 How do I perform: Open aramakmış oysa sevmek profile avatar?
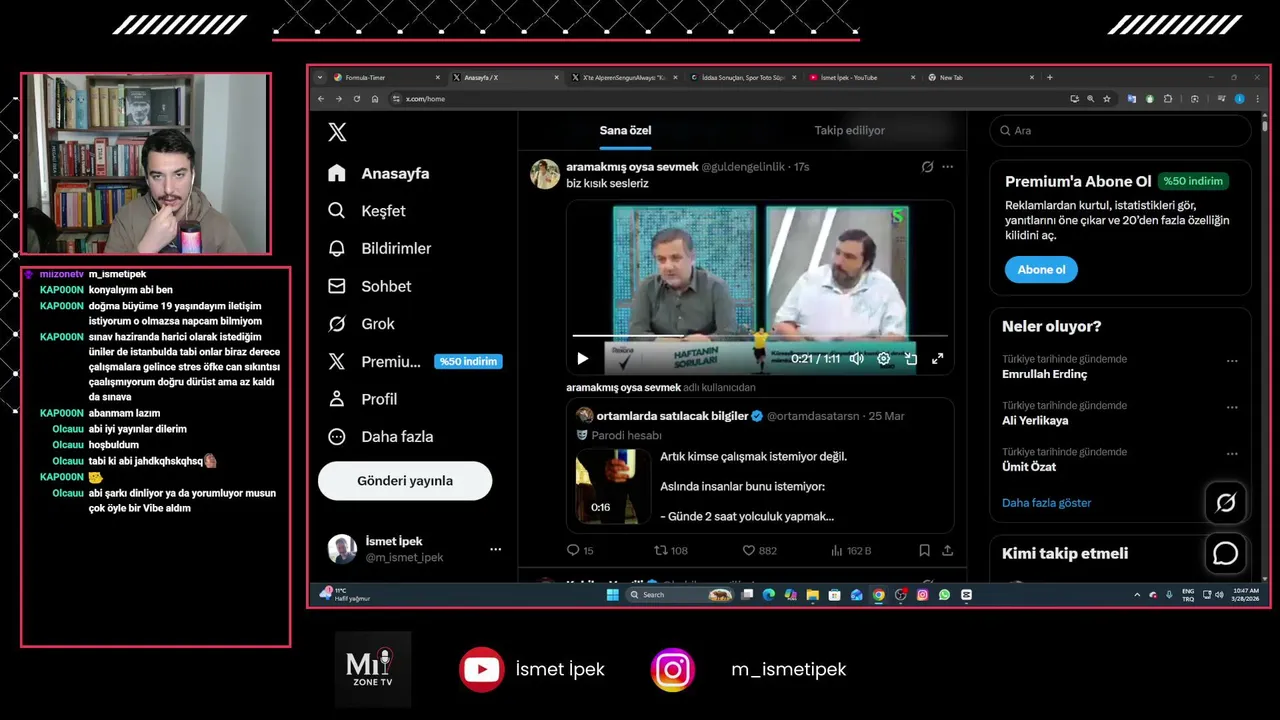click(545, 174)
